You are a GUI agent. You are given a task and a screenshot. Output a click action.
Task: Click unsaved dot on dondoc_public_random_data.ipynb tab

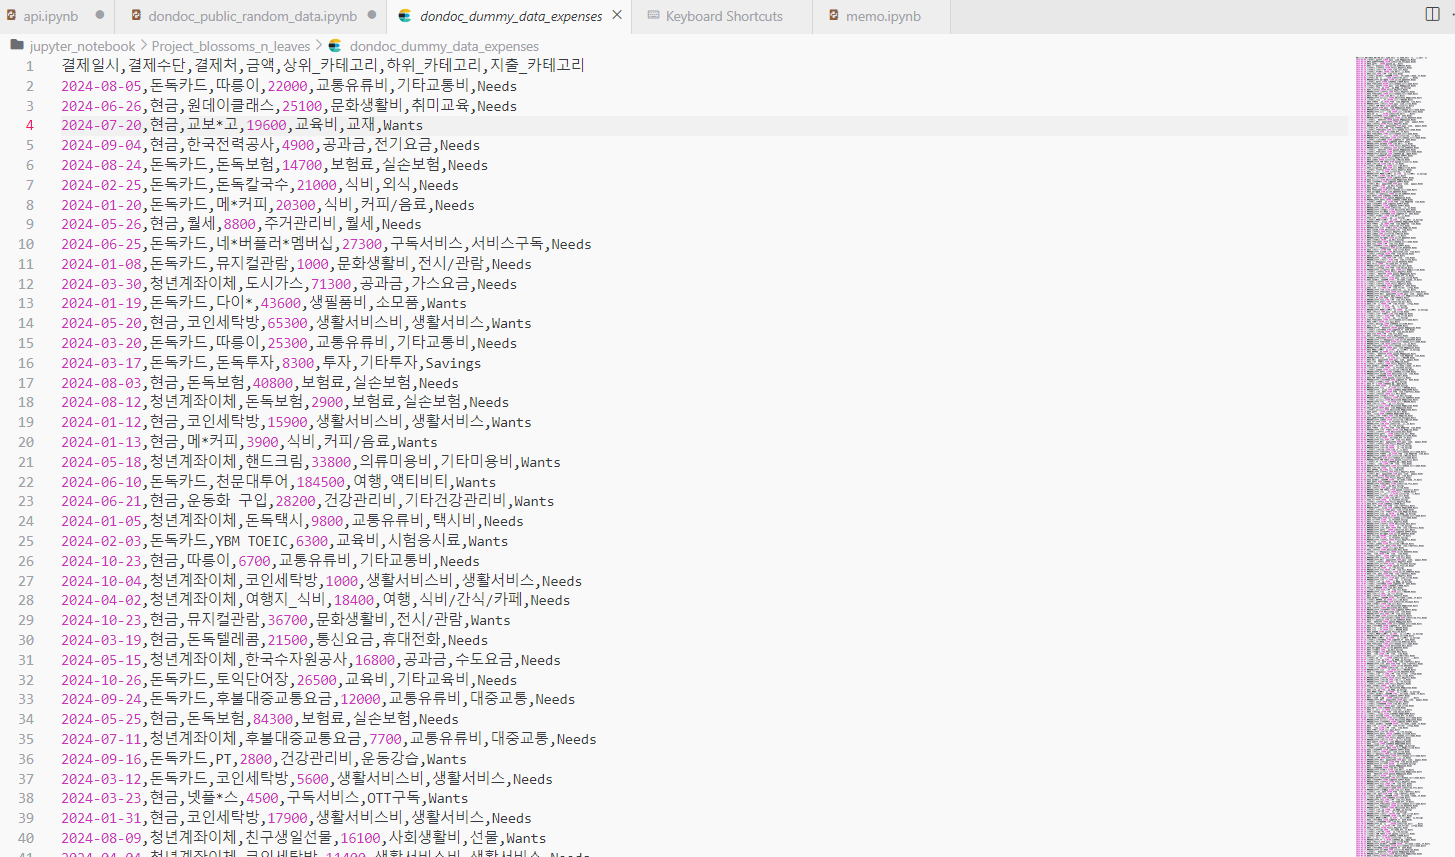pyautogui.click(x=372, y=15)
